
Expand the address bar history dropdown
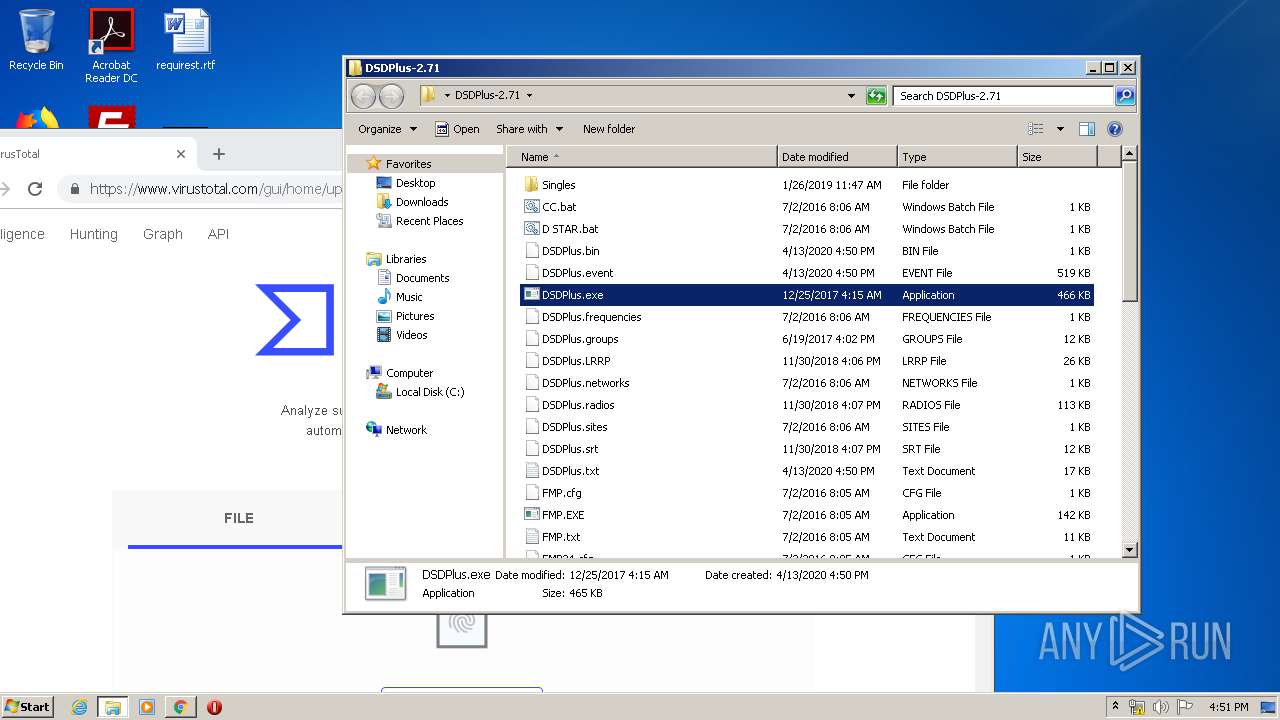tap(851, 96)
